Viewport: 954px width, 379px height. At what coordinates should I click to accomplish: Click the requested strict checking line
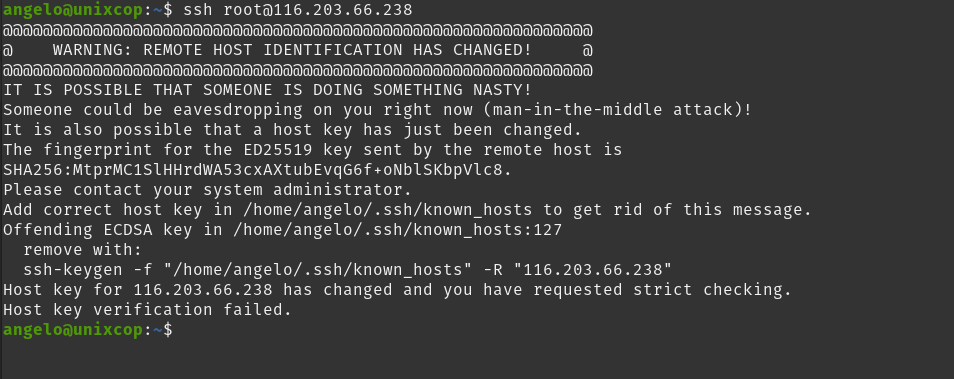click(397, 290)
